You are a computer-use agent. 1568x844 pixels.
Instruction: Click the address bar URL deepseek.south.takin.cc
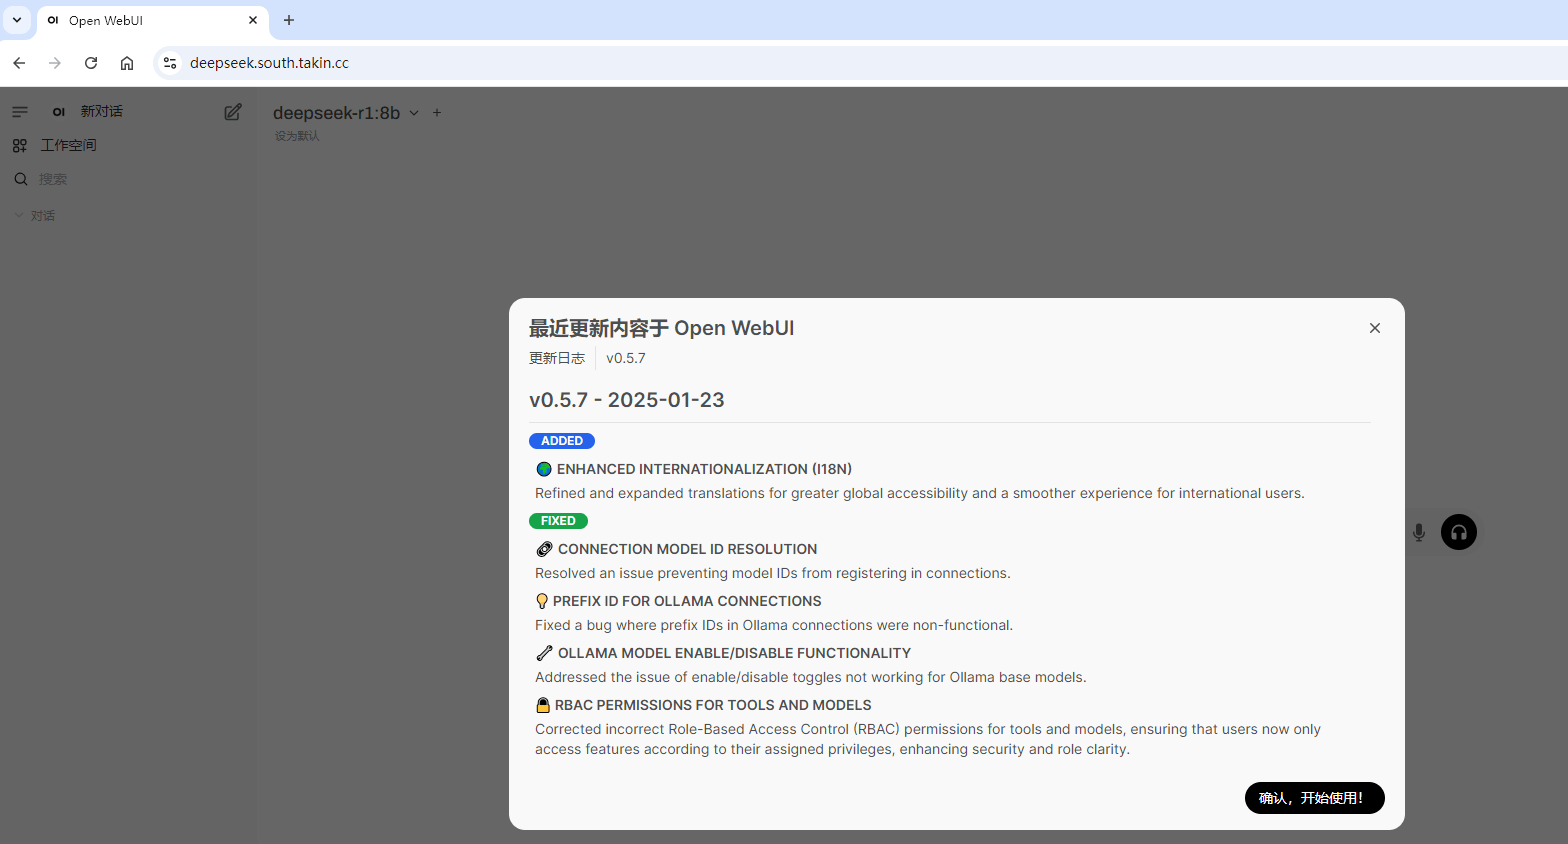pos(270,63)
